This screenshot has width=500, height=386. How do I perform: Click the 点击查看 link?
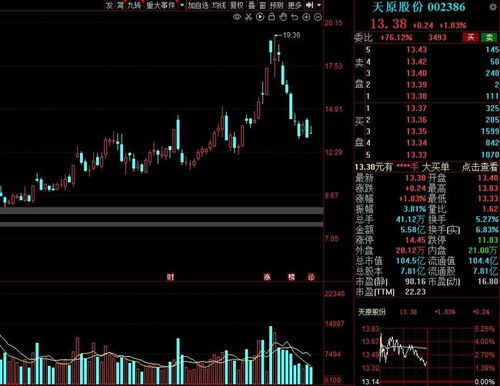pos(480,167)
